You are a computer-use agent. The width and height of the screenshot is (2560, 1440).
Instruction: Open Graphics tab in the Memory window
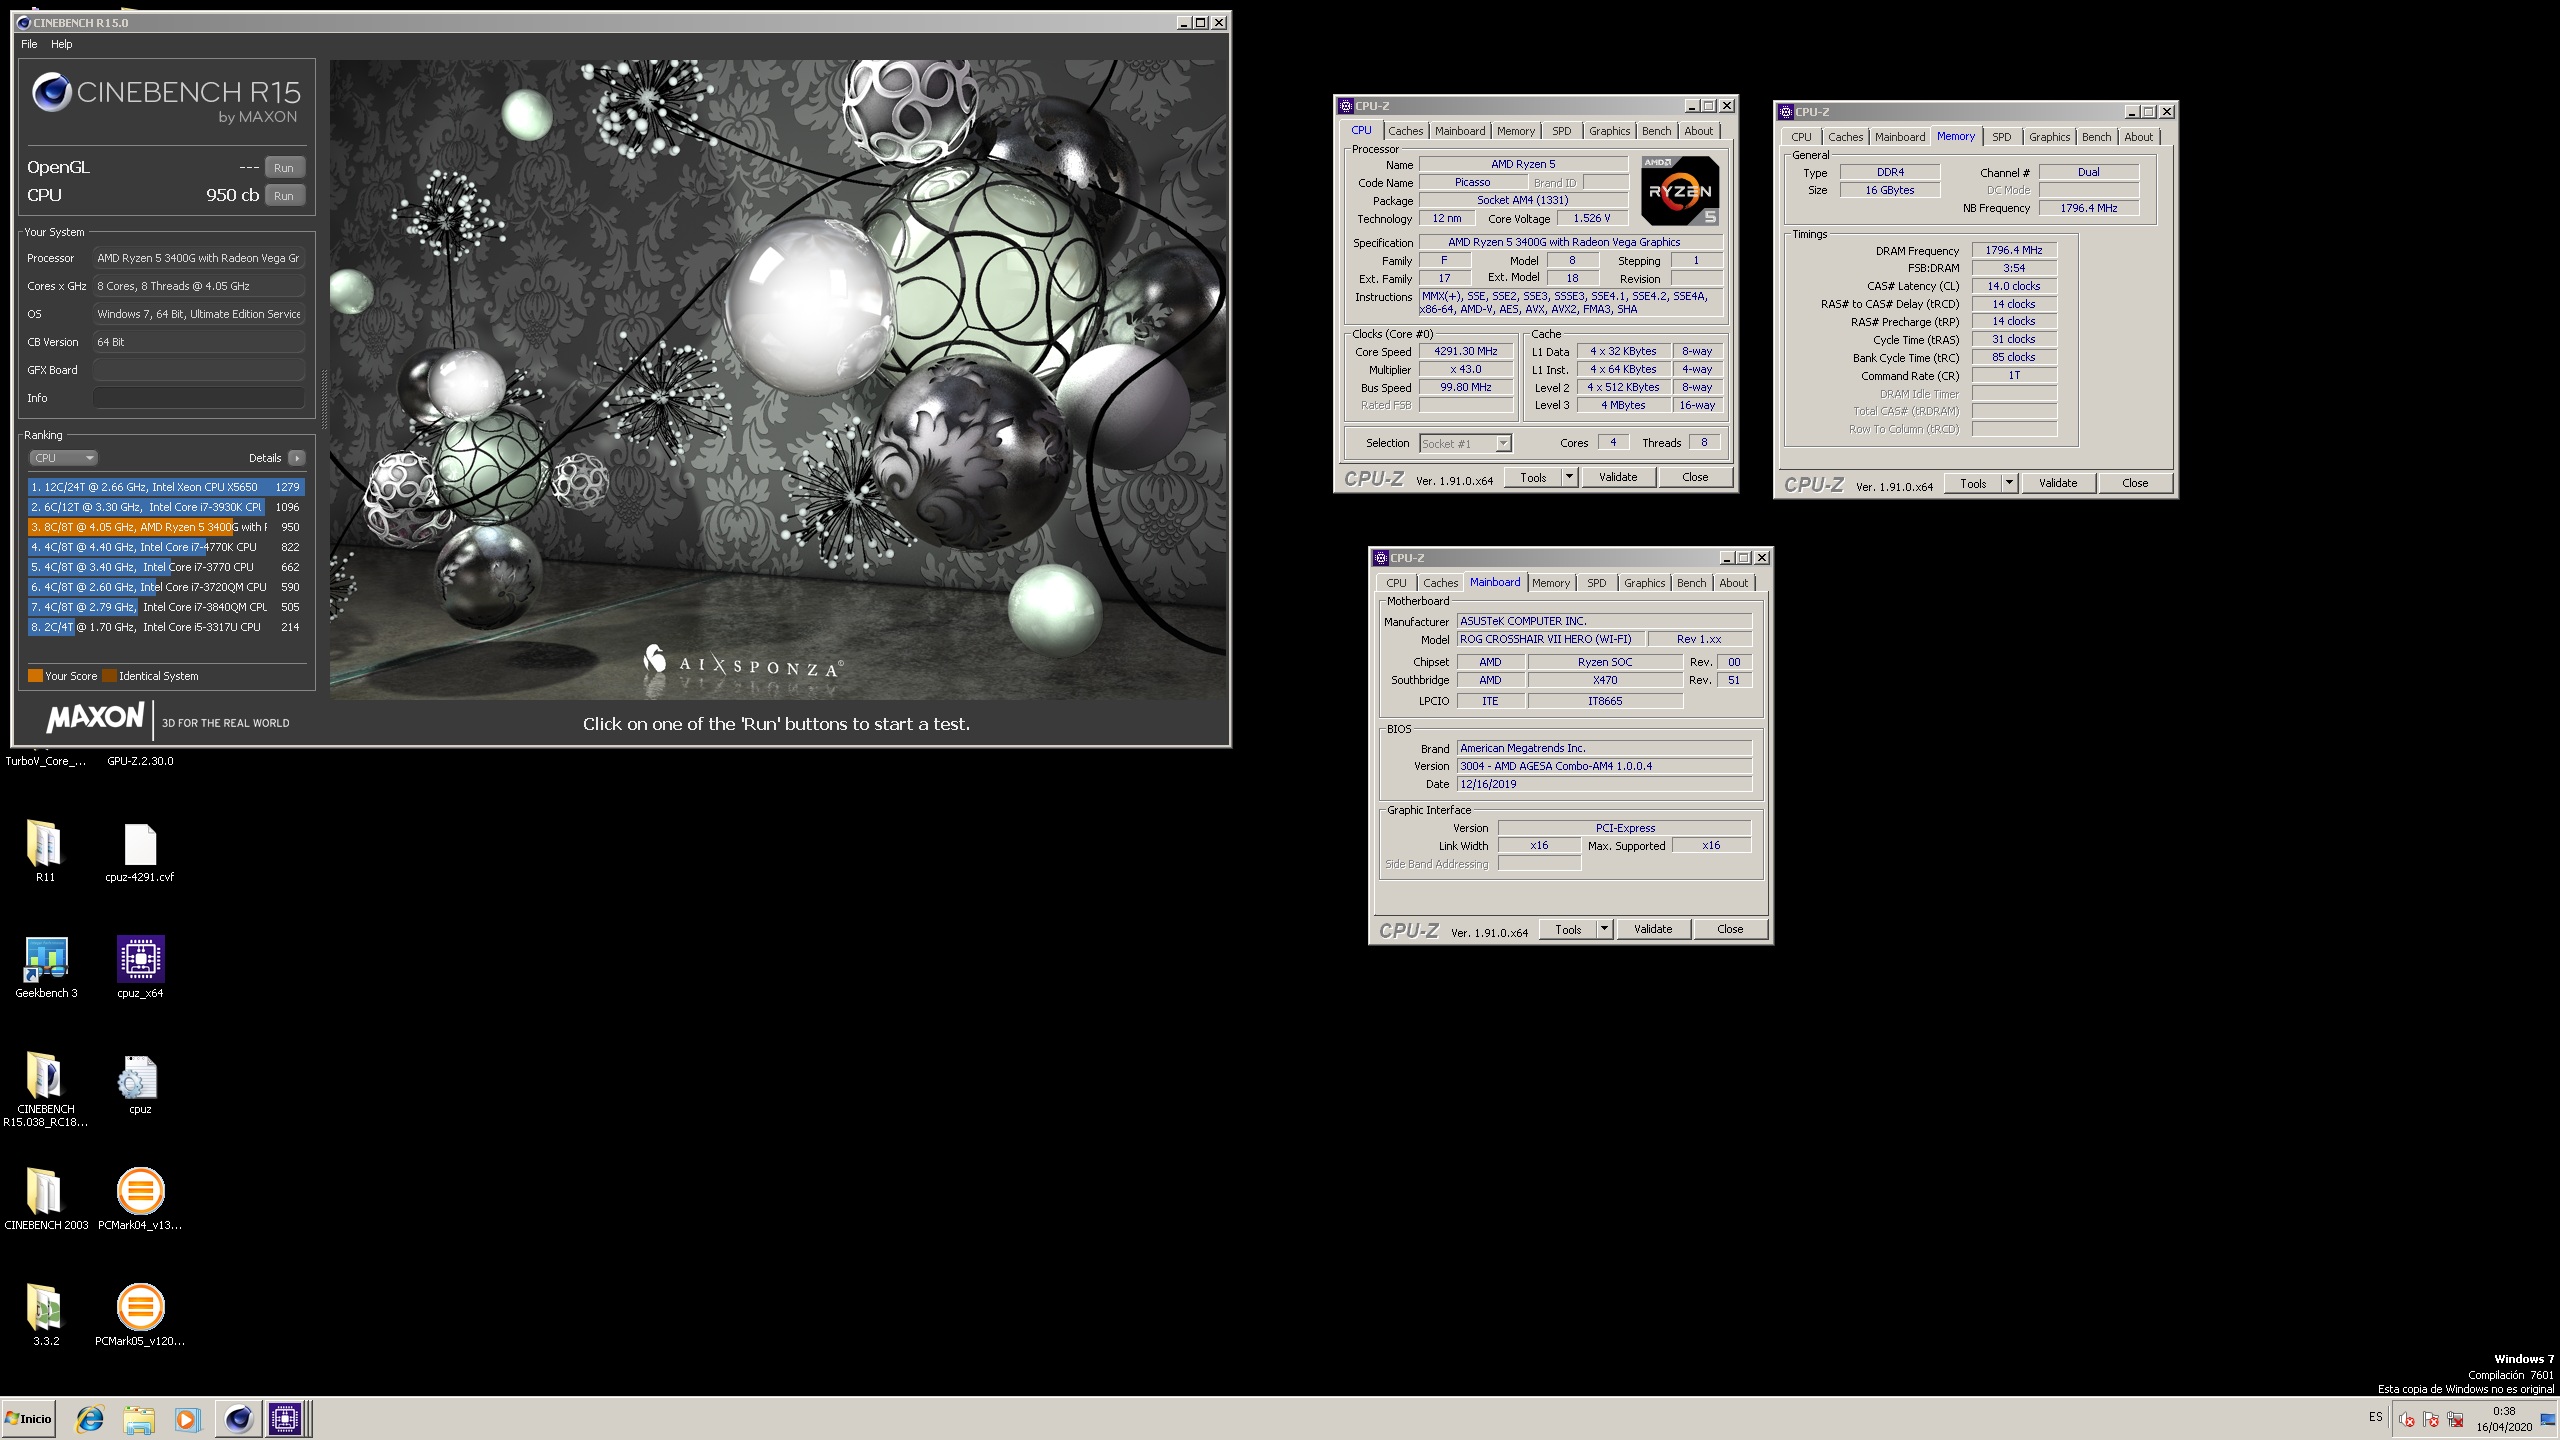pyautogui.click(x=2049, y=137)
